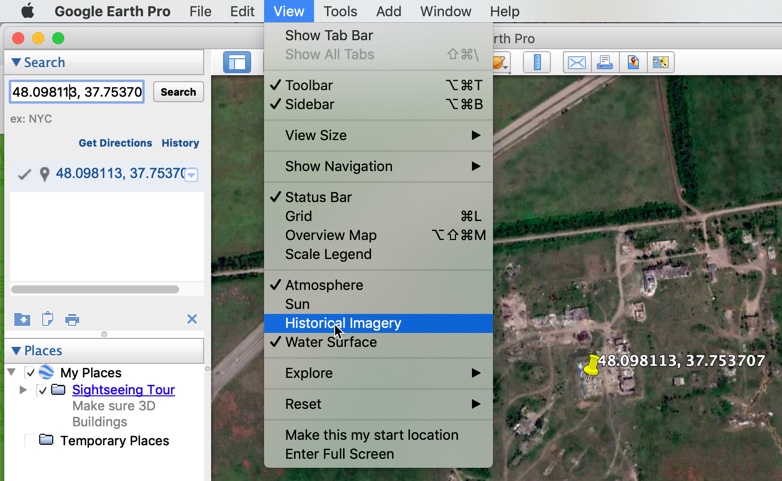This screenshot has width=782, height=481.
Task: Click the email envelope toolbar icon
Action: tap(577, 62)
